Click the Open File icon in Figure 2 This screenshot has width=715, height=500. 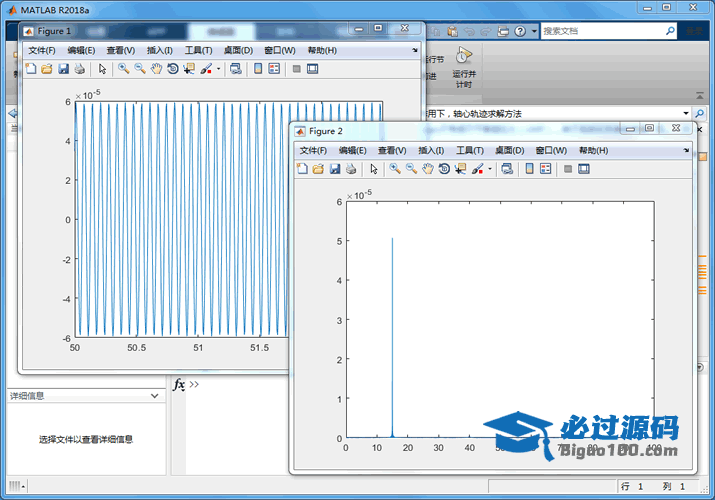[318, 169]
